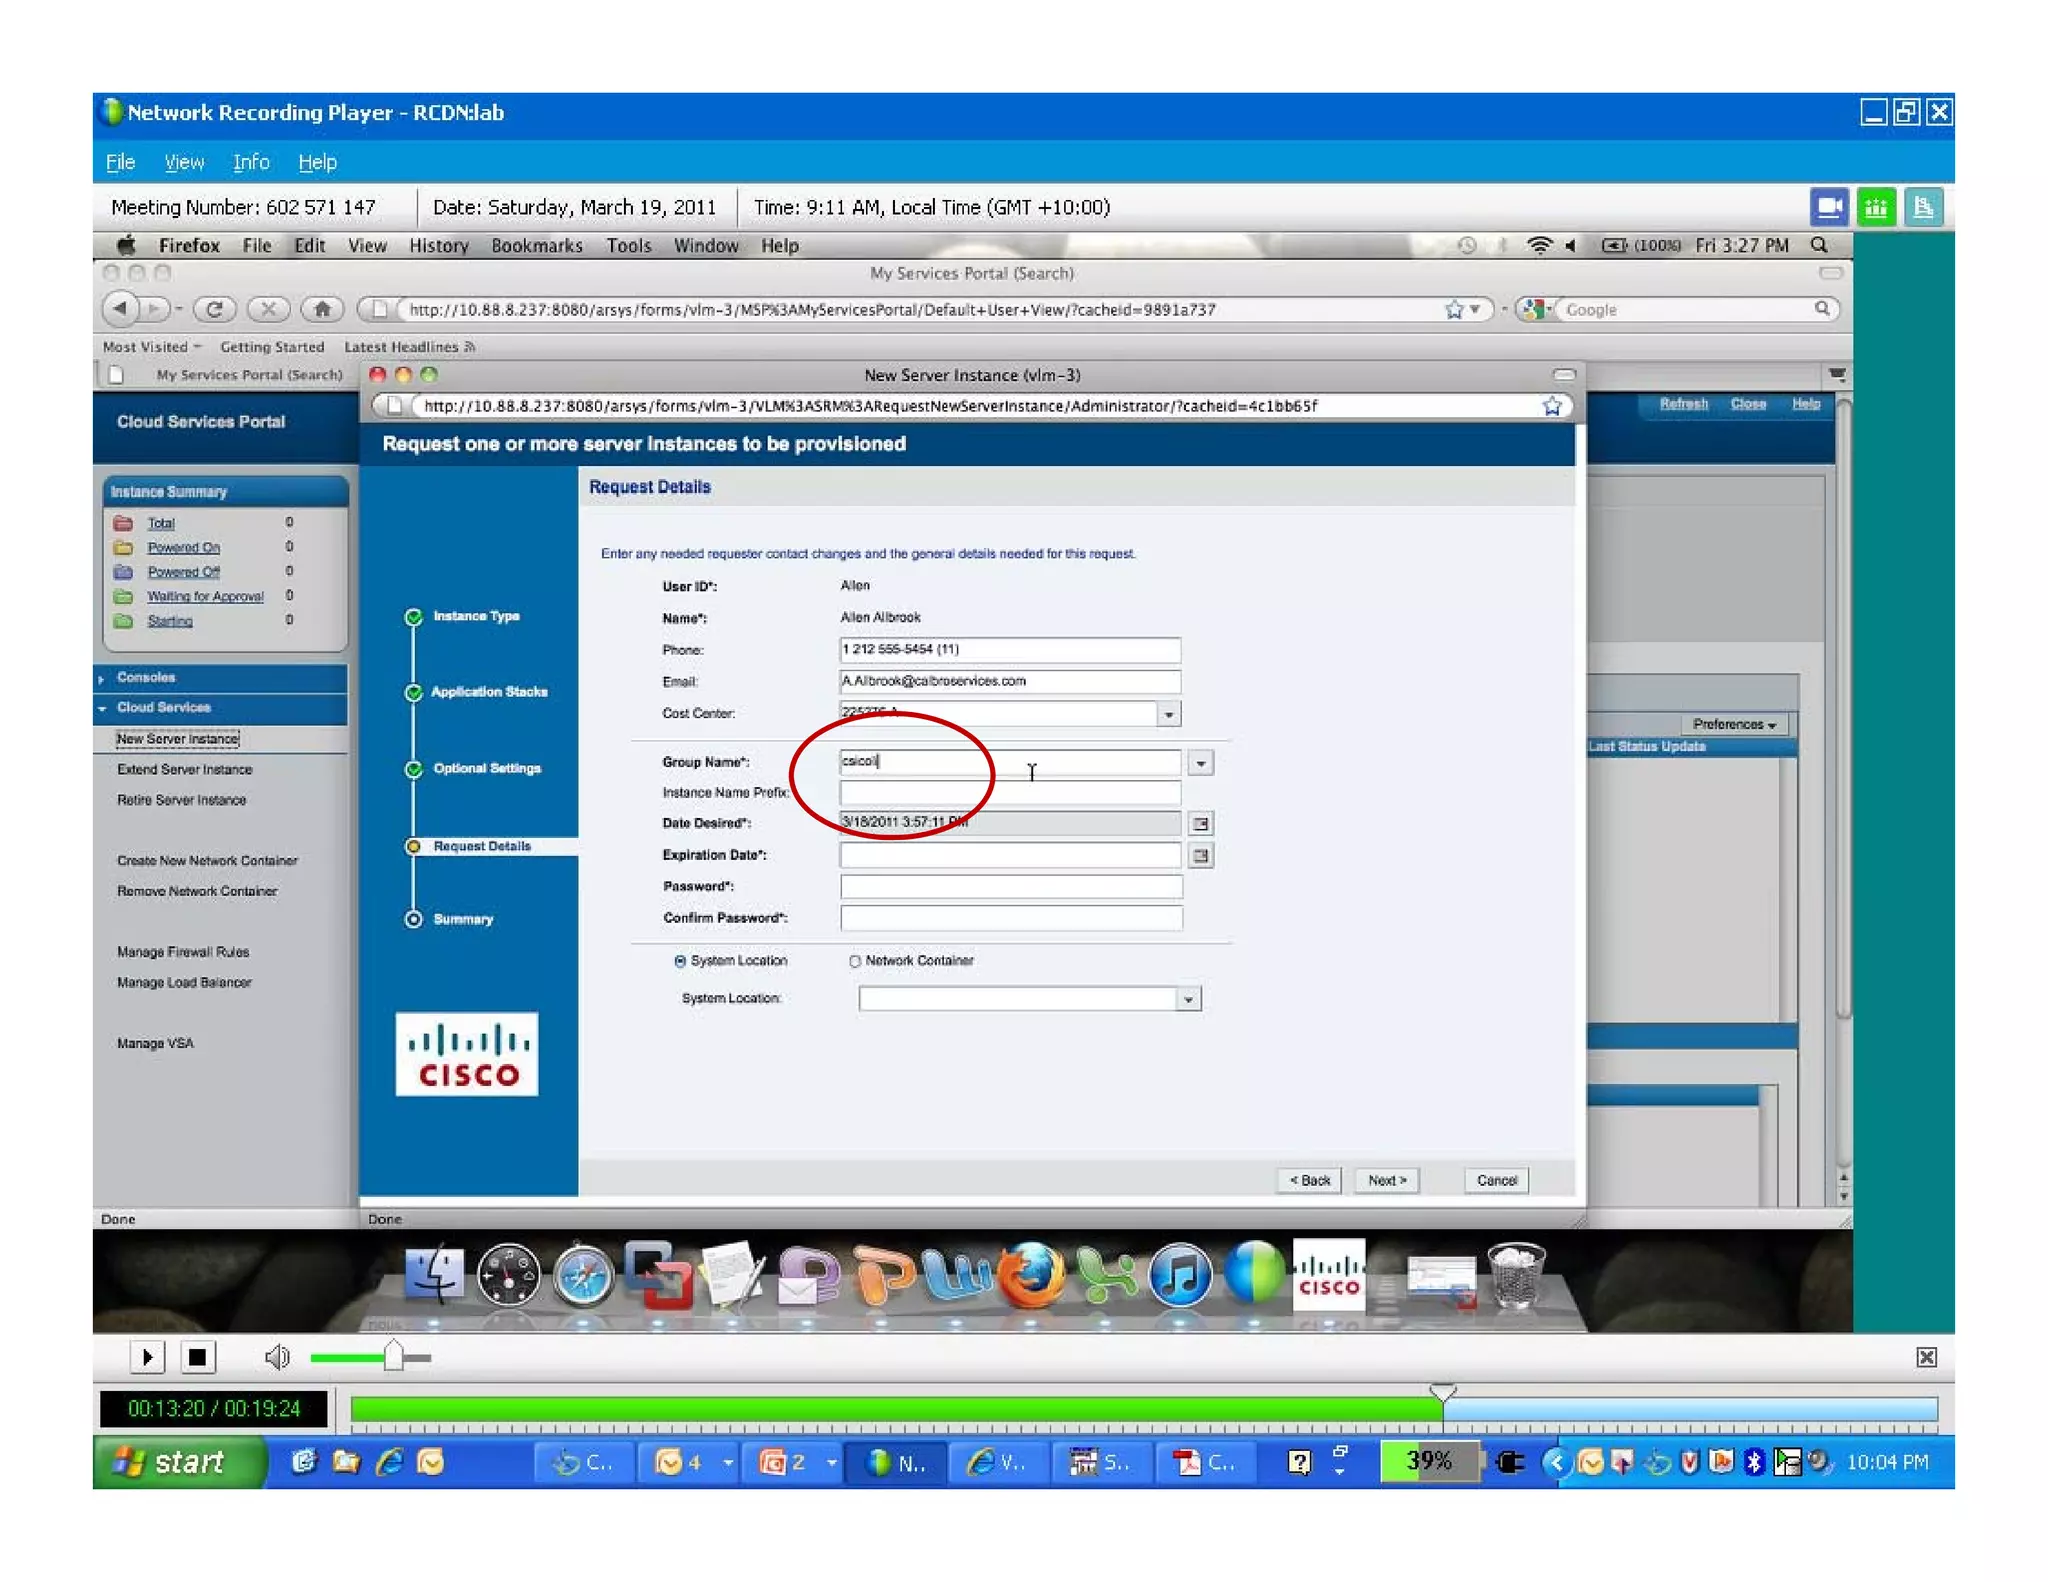Open the File menu of Network Recording Player
The width and height of the screenshot is (2048, 1582).
tap(120, 162)
